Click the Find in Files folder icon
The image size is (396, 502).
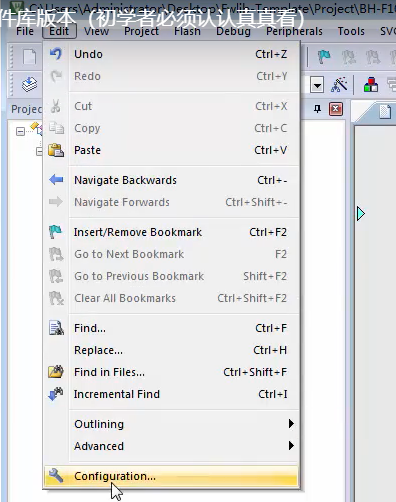[x=56, y=372]
